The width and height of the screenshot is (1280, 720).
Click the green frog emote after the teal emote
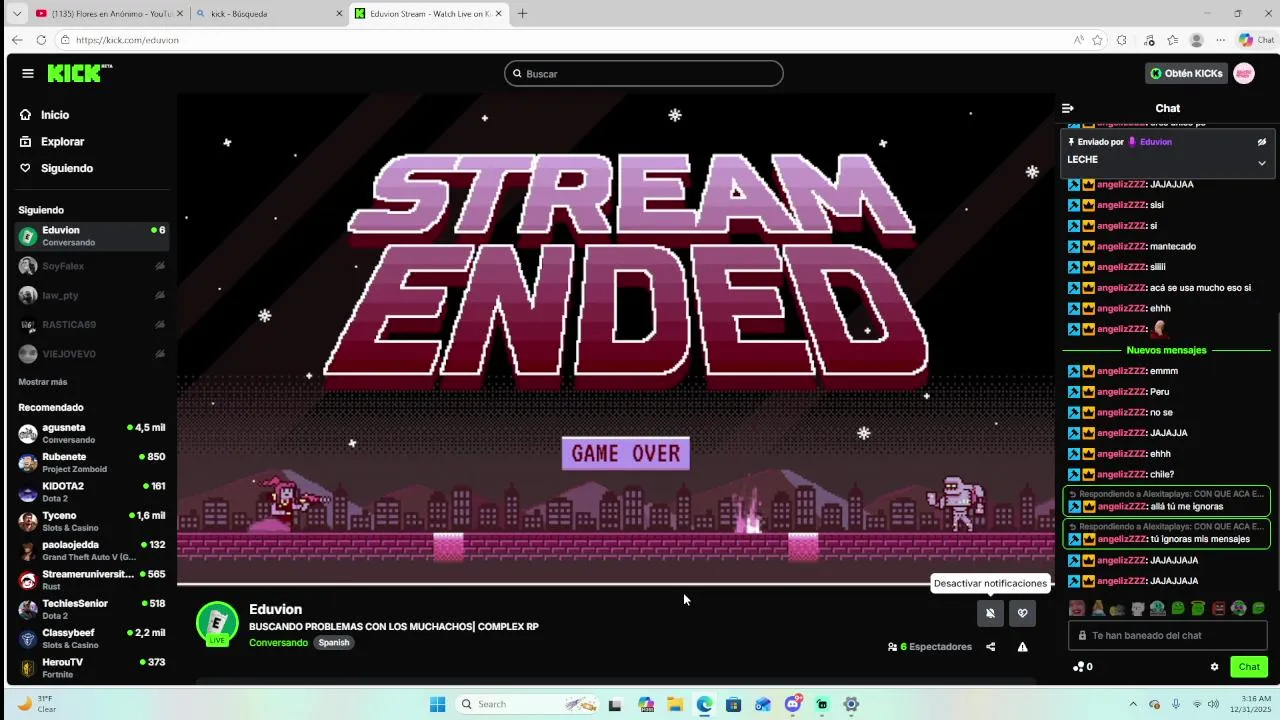(x=1178, y=608)
